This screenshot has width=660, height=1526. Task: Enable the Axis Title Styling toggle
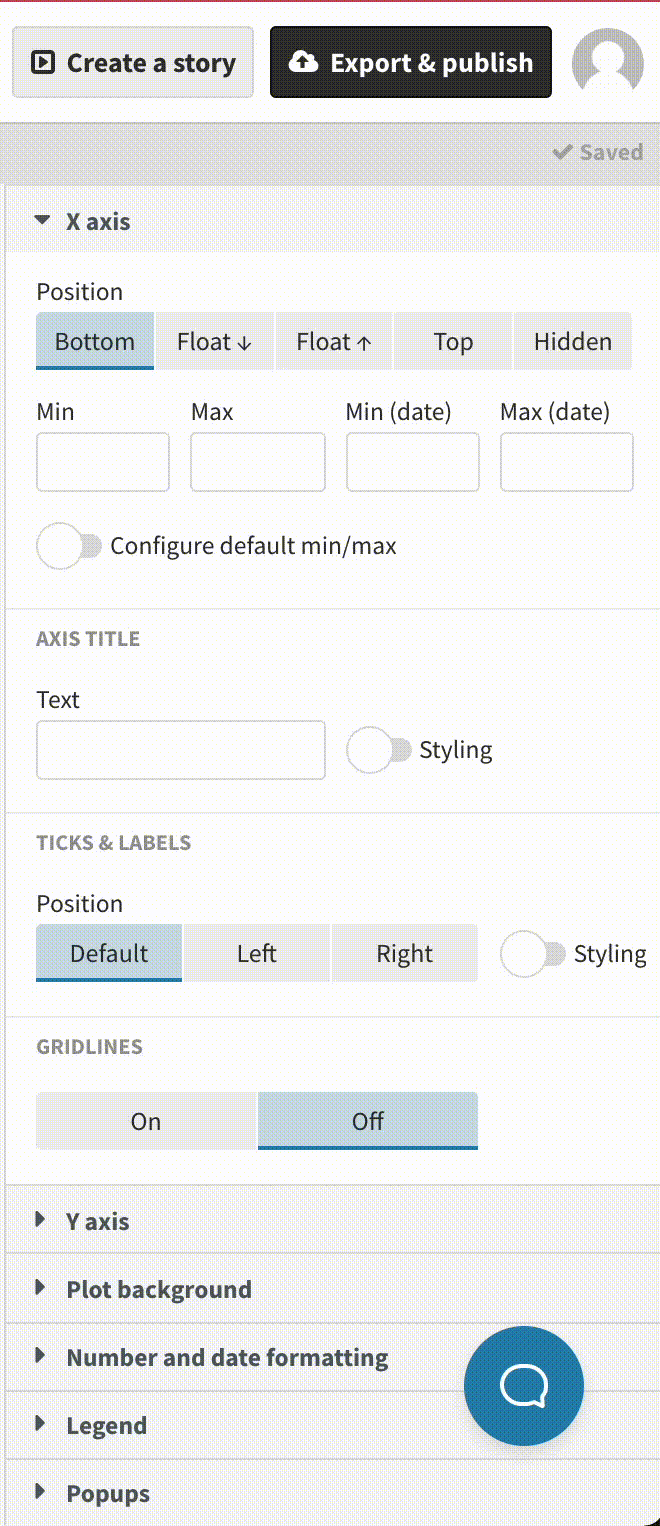point(379,750)
